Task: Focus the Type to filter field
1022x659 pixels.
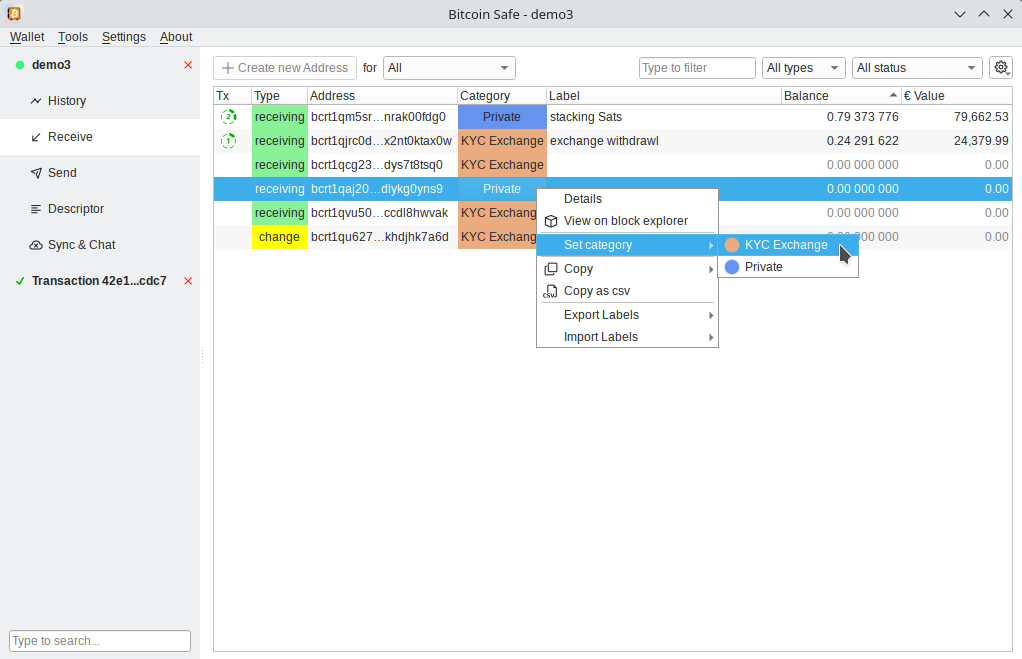Action: (697, 68)
